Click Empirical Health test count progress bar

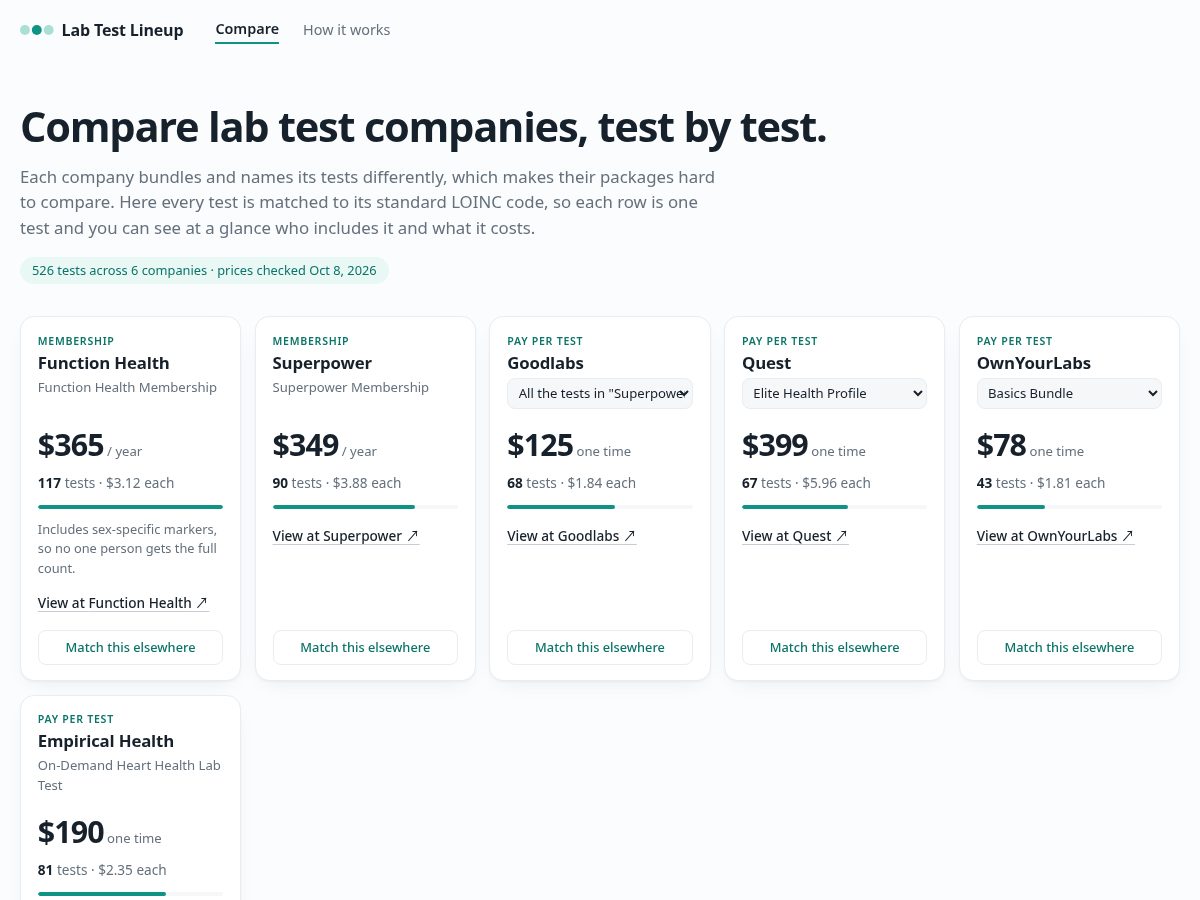130,893
